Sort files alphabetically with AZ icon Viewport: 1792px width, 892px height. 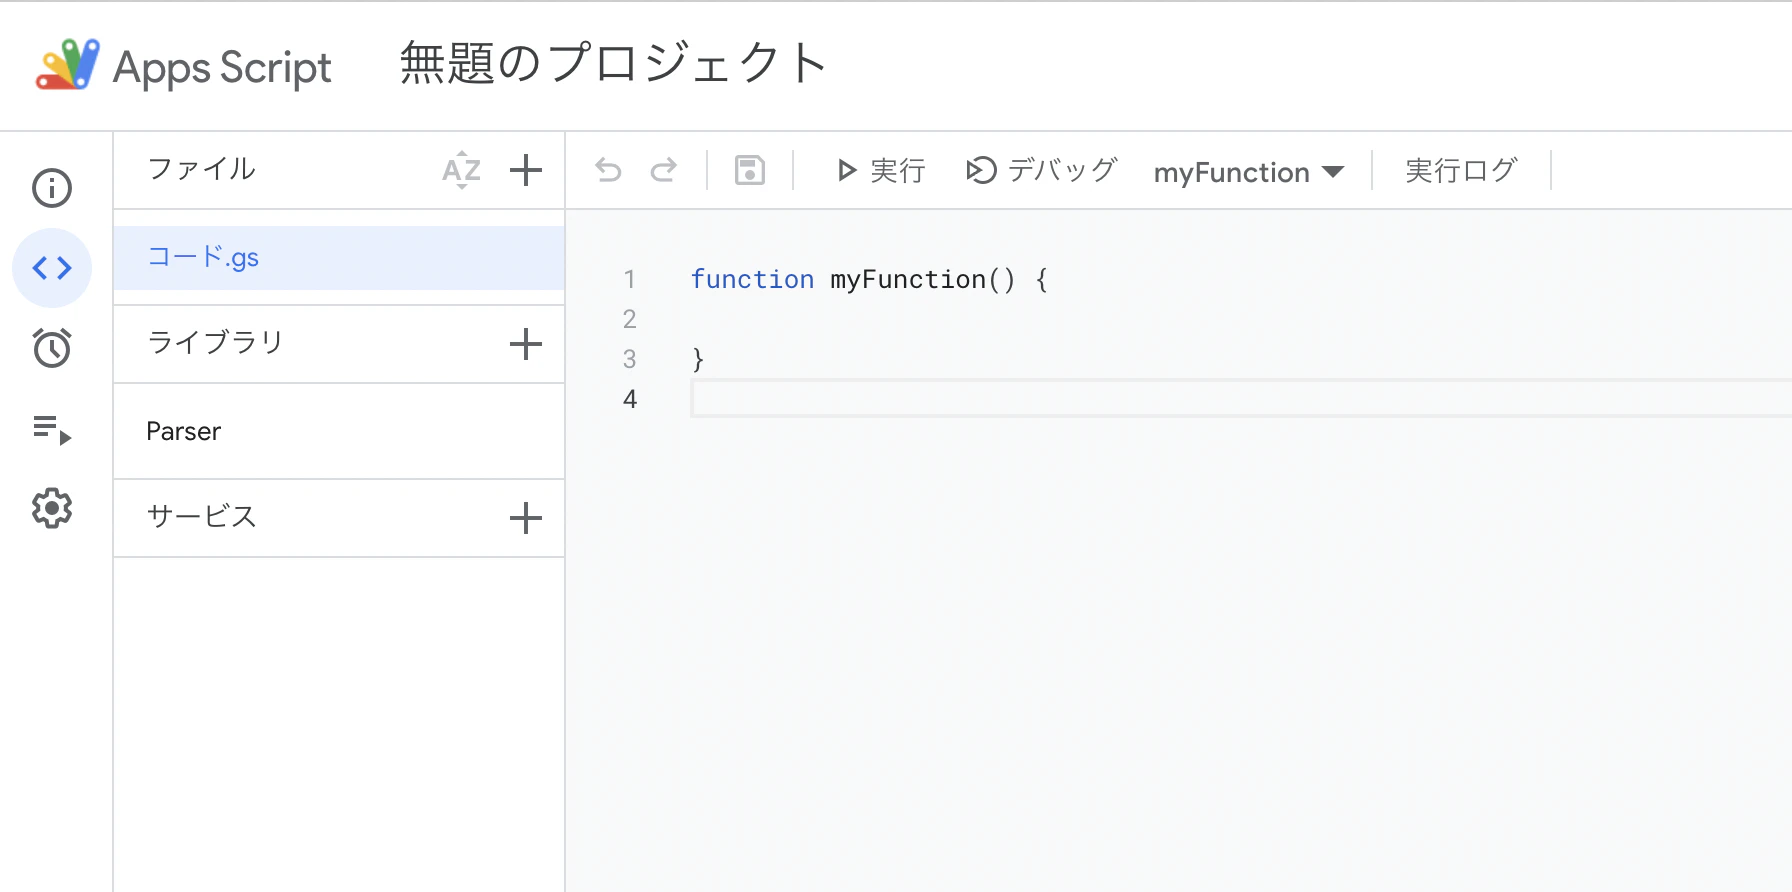click(x=462, y=170)
